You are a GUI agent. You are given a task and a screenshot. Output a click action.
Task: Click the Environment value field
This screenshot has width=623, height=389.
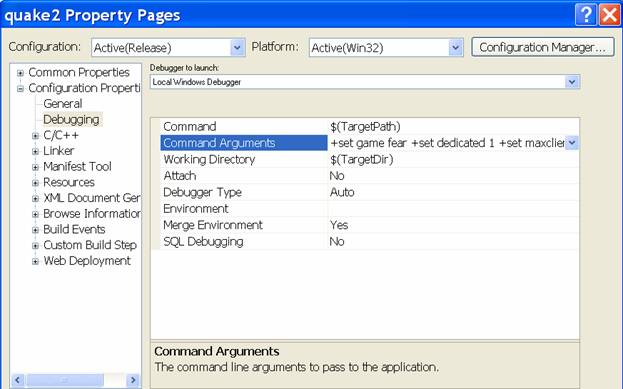click(x=453, y=209)
